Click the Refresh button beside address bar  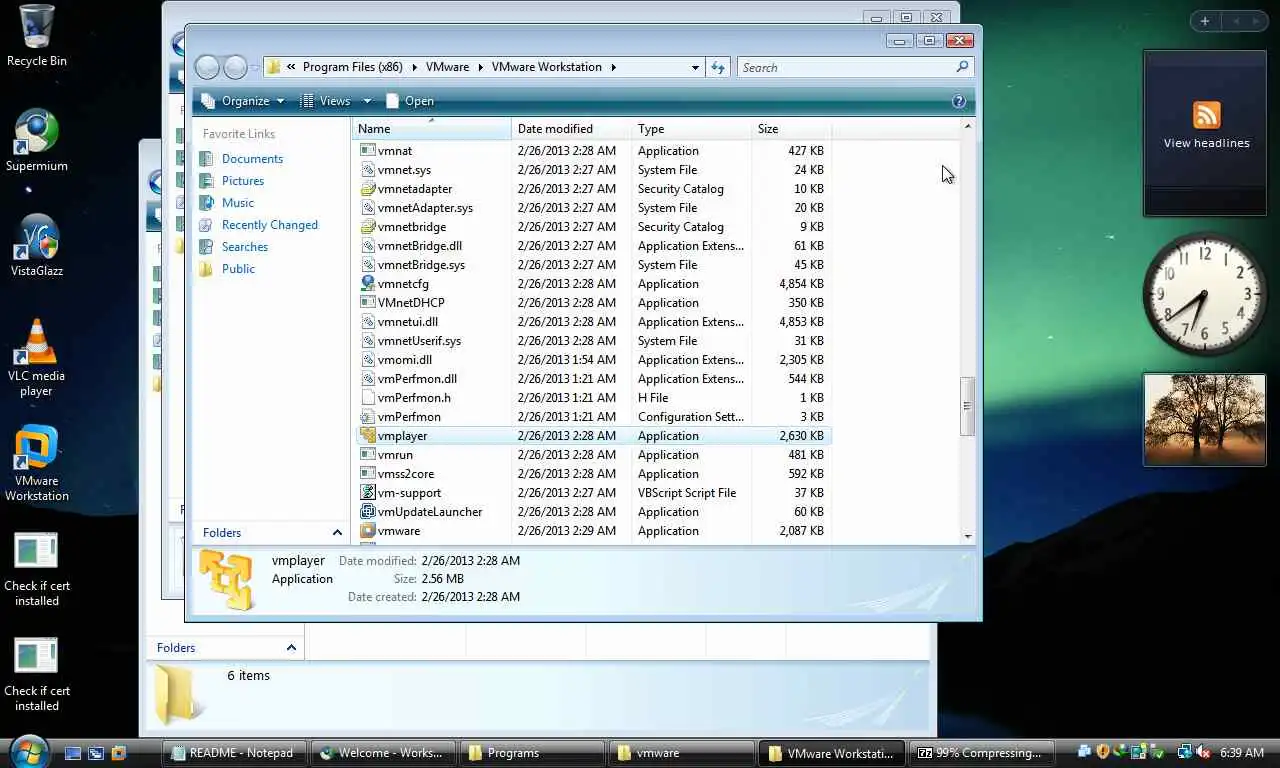click(718, 67)
